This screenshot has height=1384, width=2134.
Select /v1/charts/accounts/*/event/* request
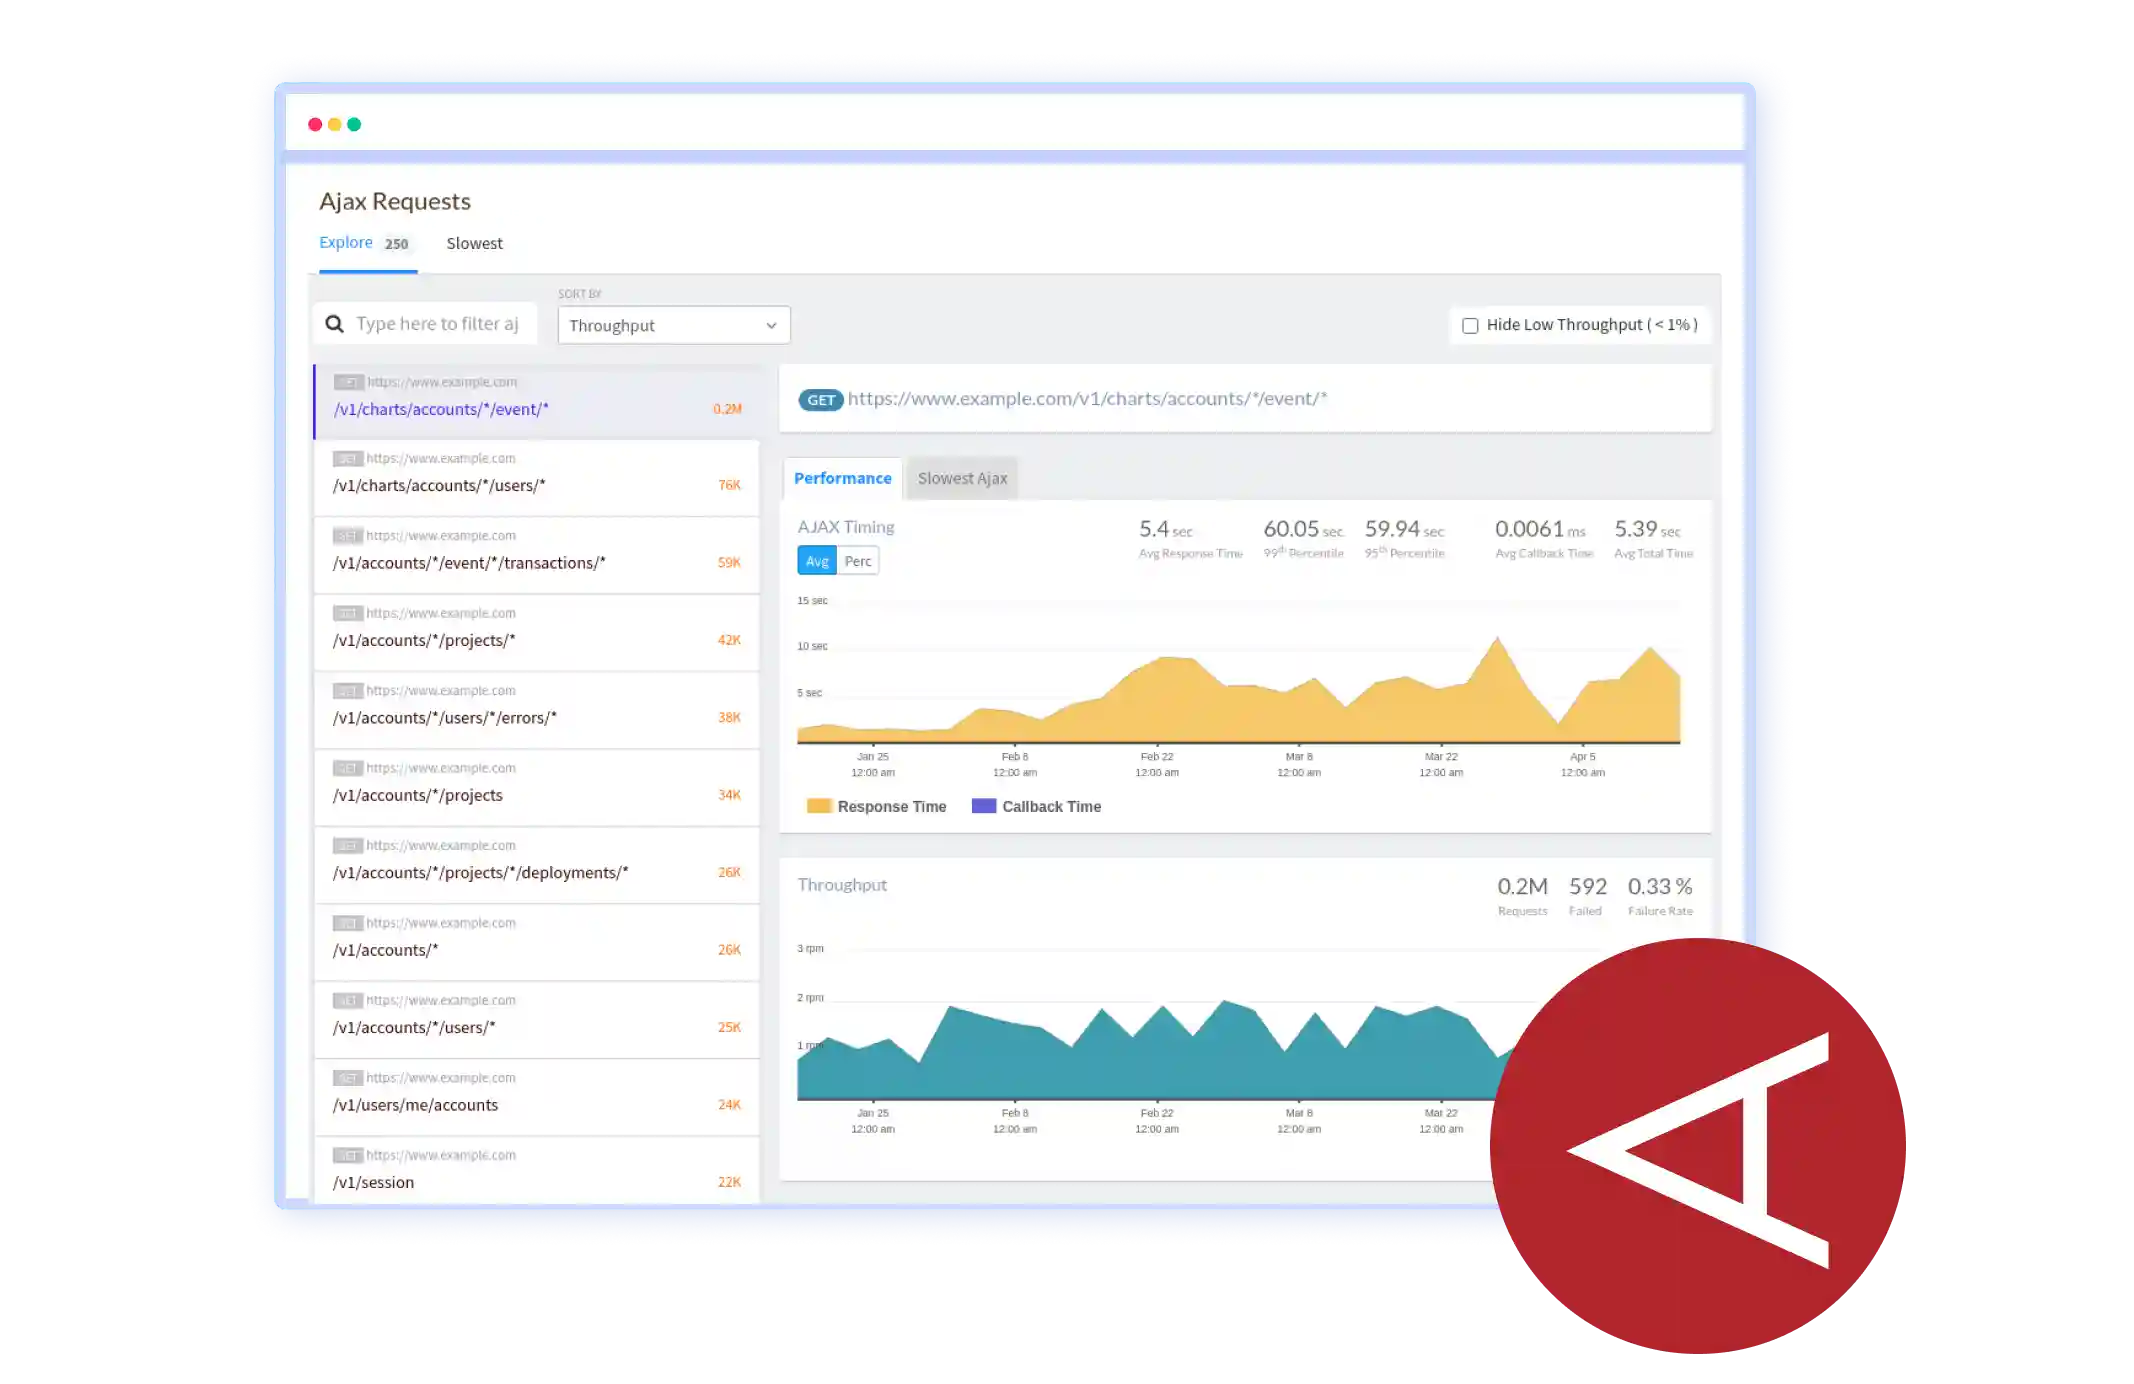(537, 402)
